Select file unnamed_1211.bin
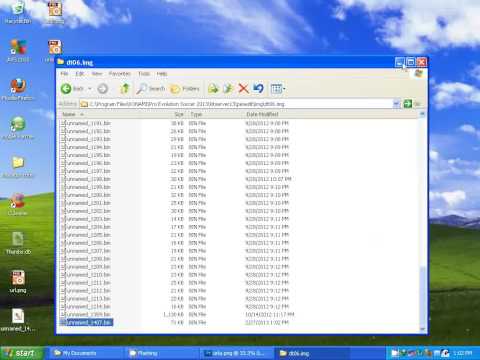 tap(86, 283)
